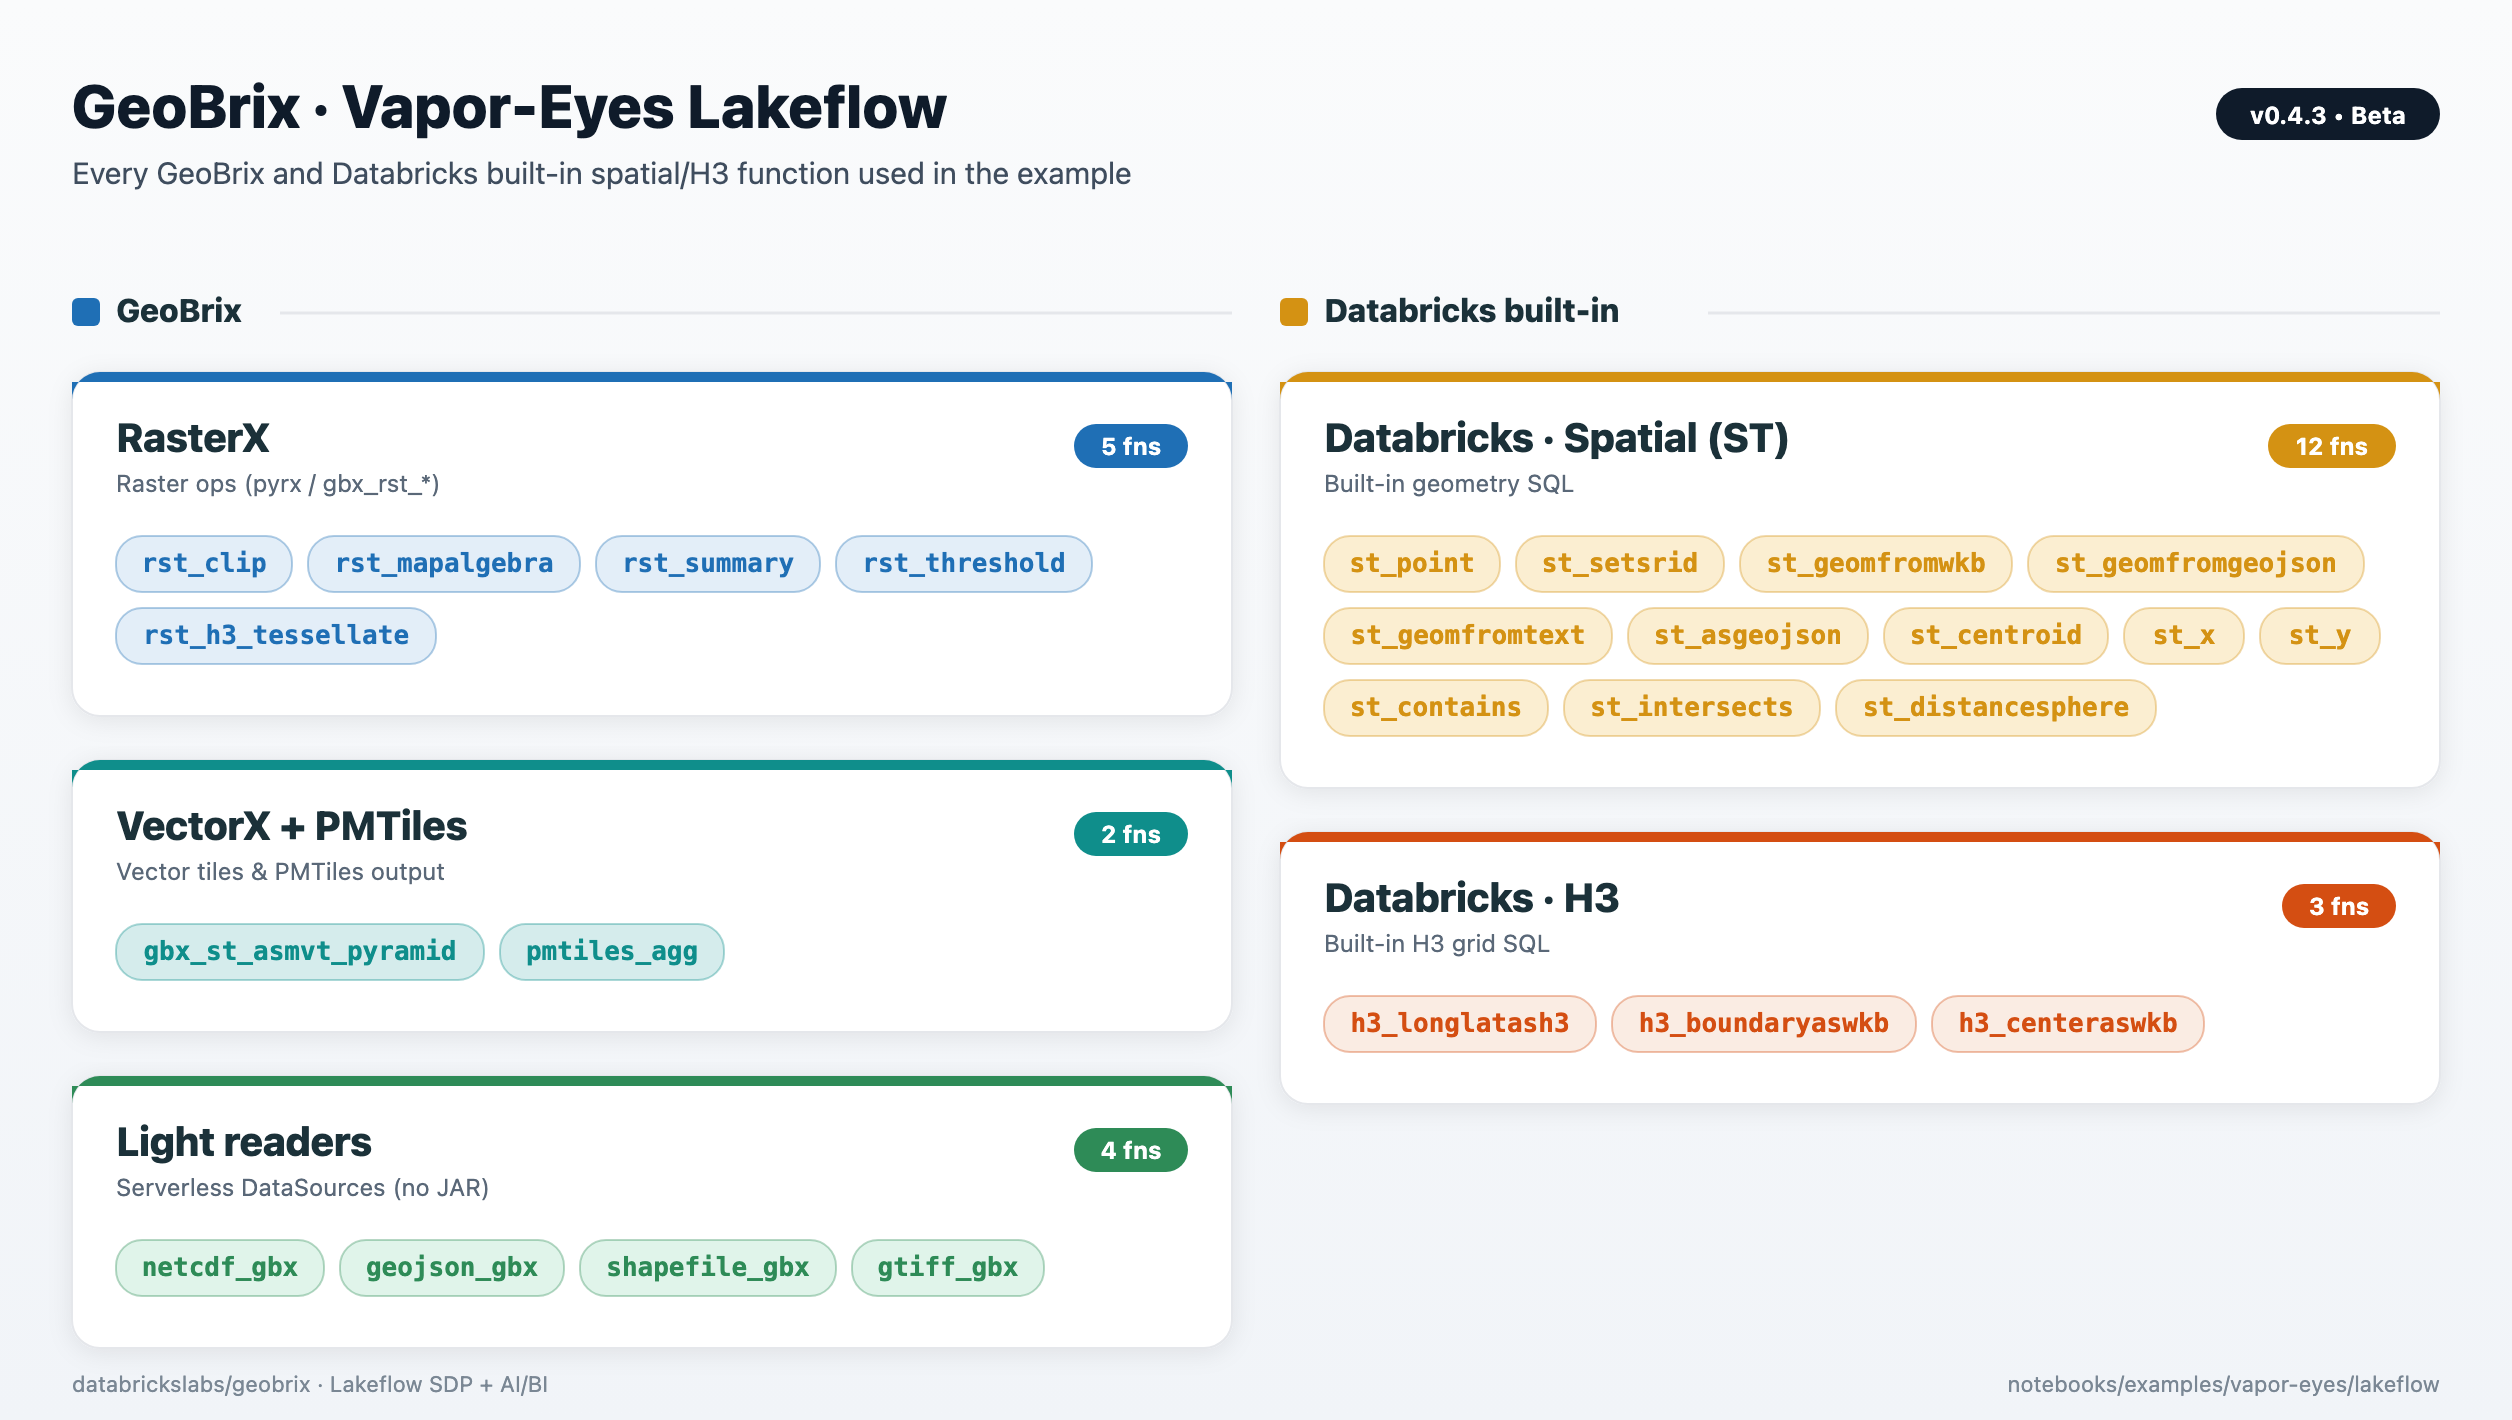Select the h3_boundaryaswkb chip
This screenshot has width=2512, height=1420.
[x=1764, y=1024]
